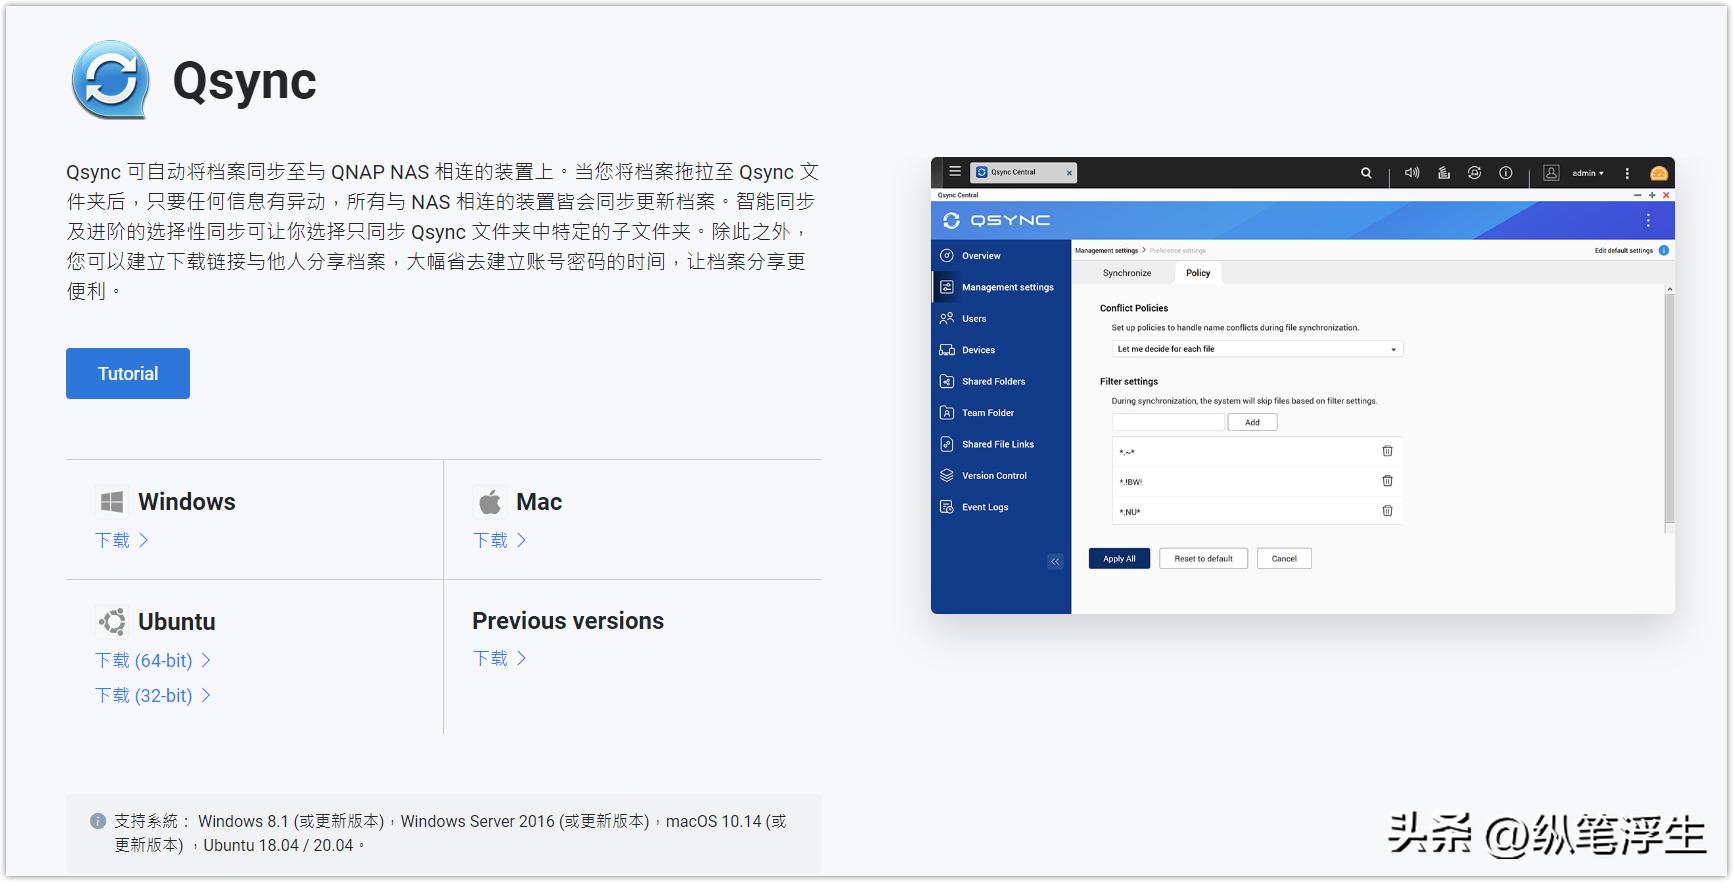Click Reset to default button

pos(1203,559)
